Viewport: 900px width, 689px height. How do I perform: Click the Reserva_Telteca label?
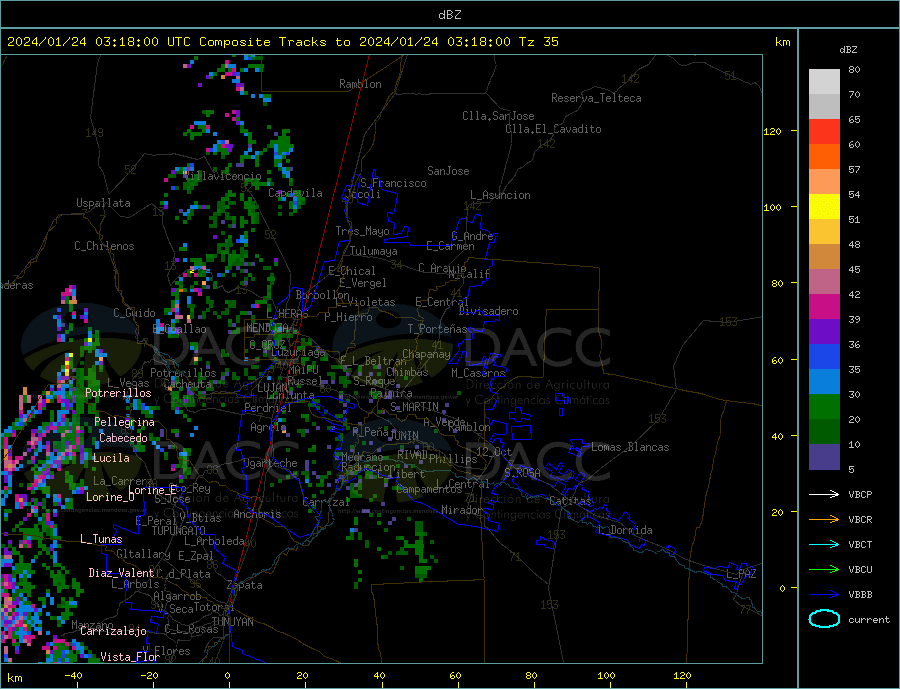(x=596, y=98)
